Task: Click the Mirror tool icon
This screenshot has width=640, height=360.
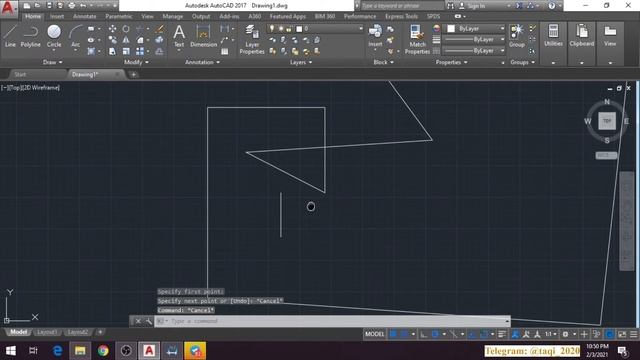Action: pos(126,40)
